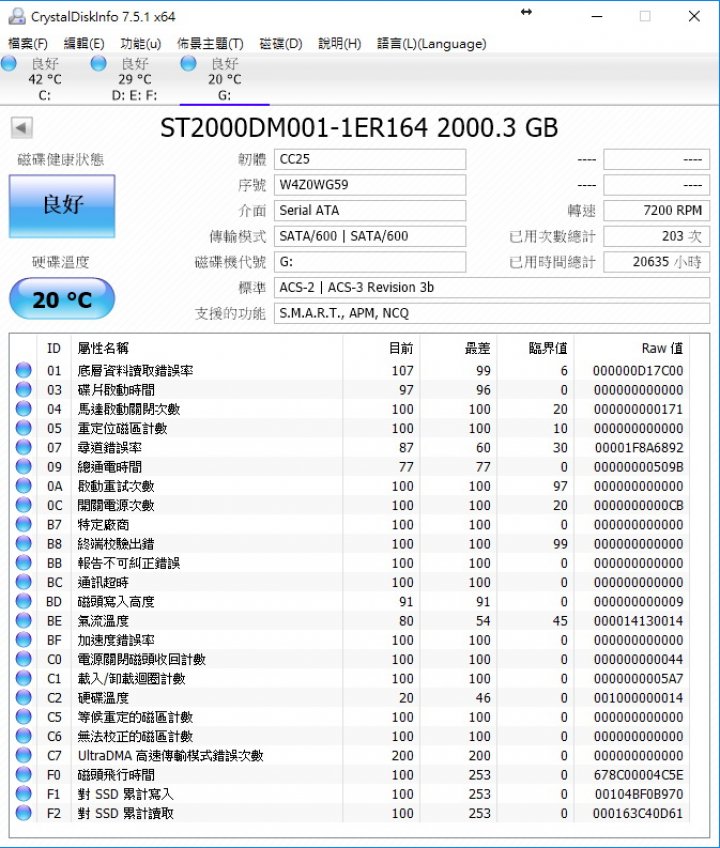Click status icon for attribute C6
Screen dimensions: 720x848
[x=23, y=736]
